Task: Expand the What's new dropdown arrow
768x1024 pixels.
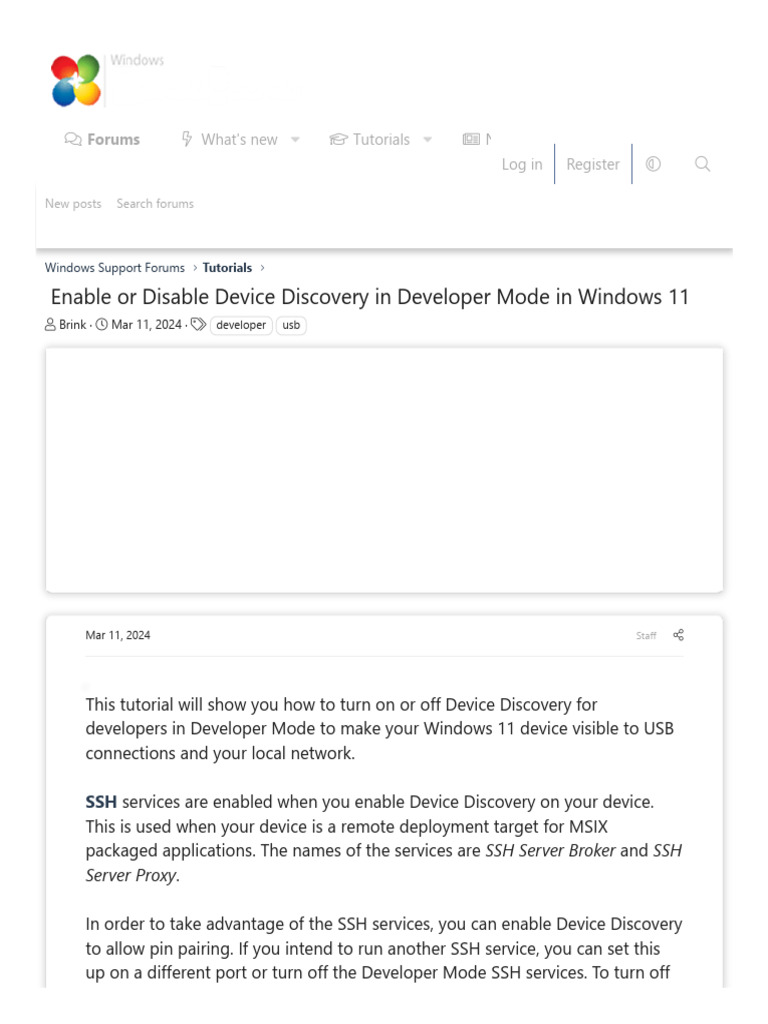Action: pos(295,139)
